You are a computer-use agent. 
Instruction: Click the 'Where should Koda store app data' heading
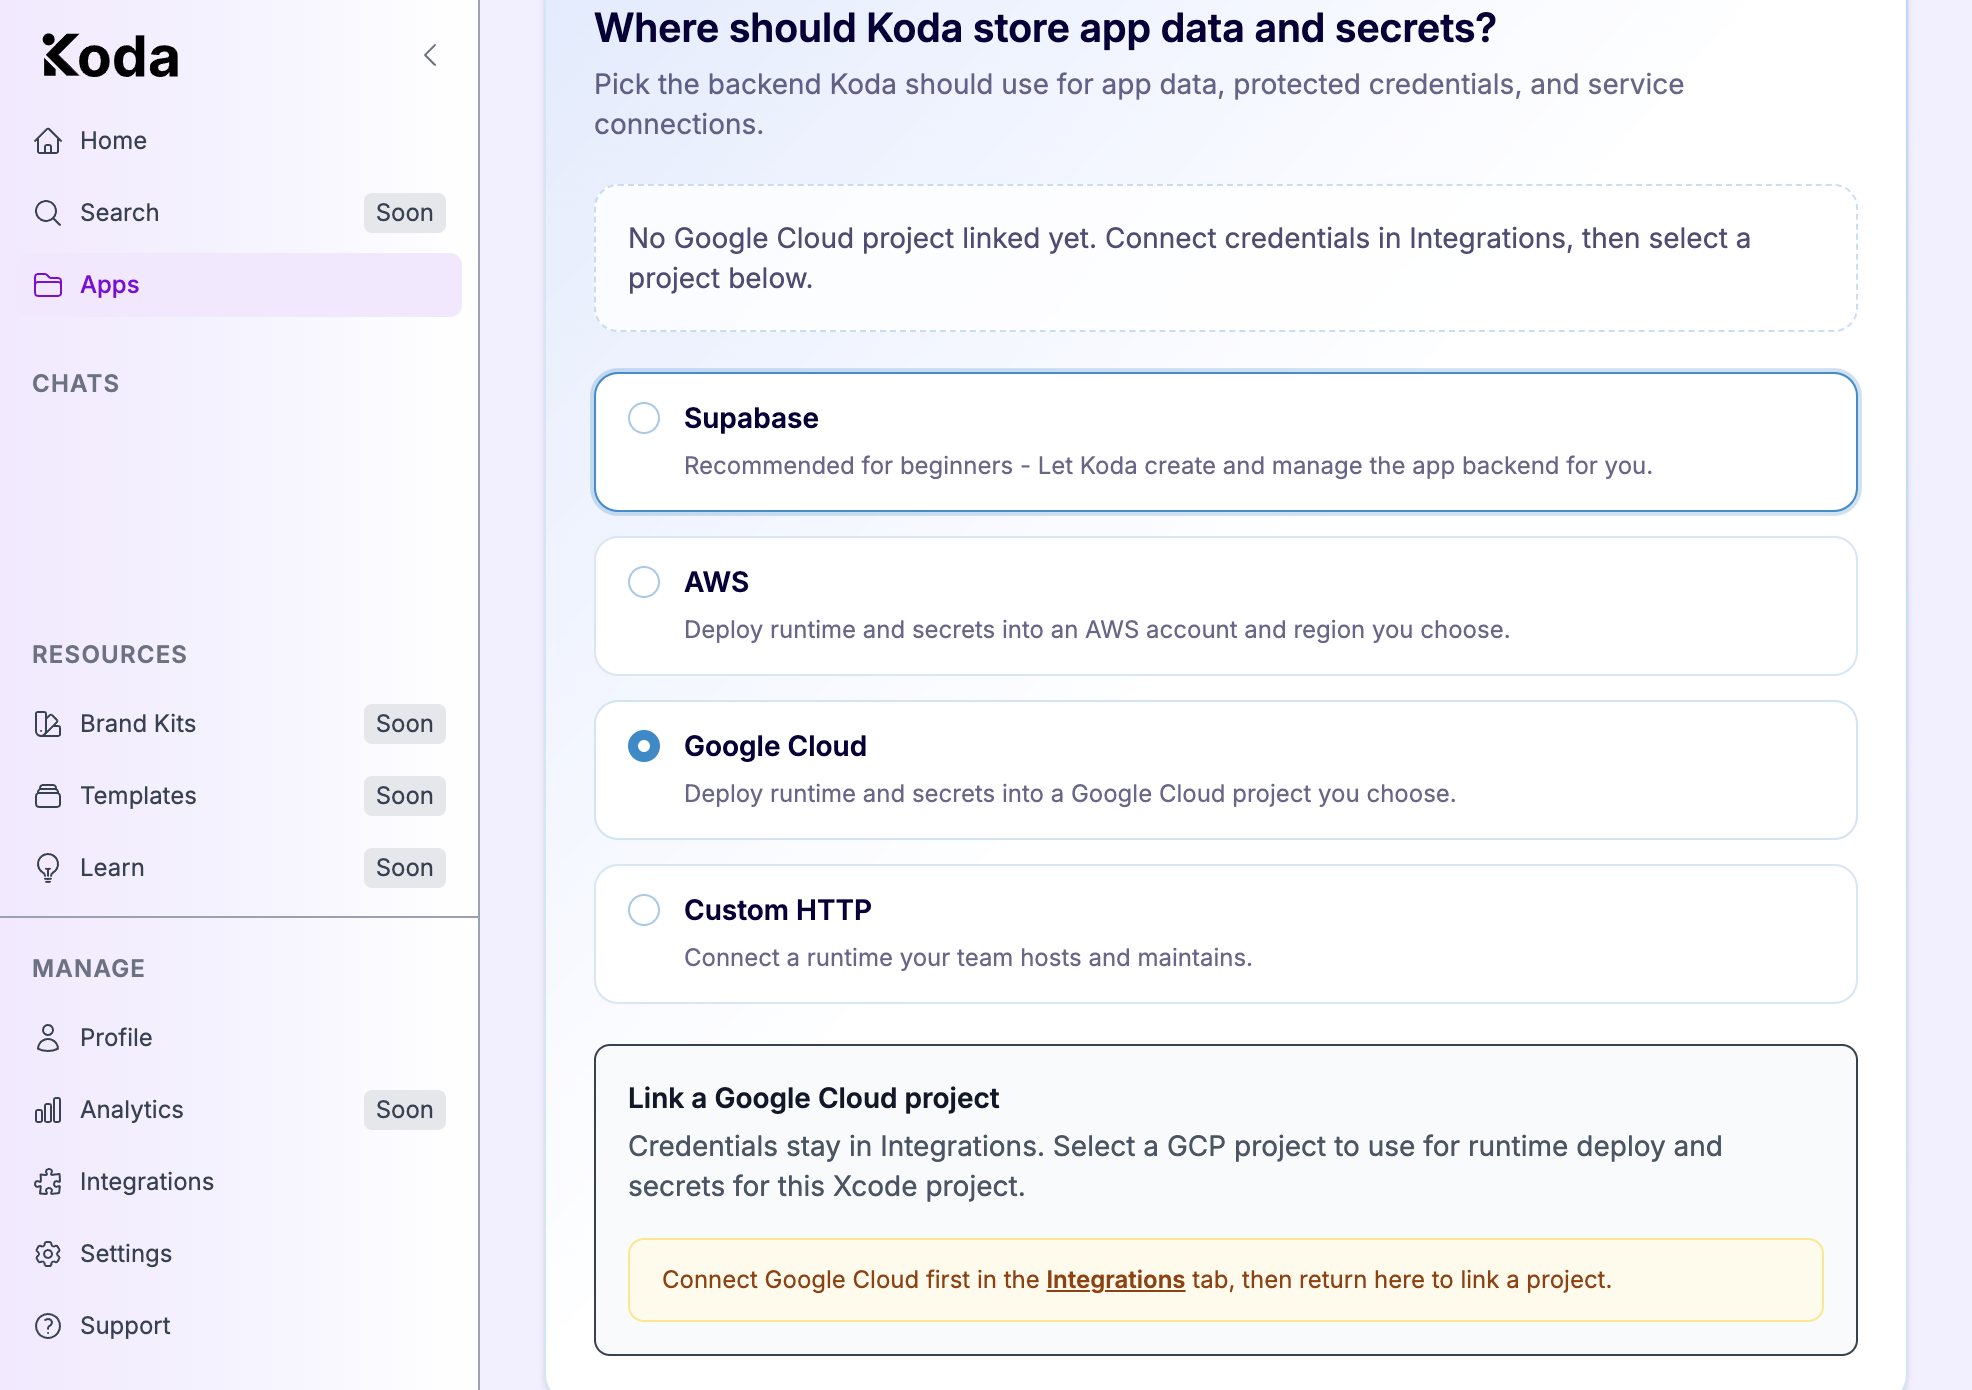click(1045, 28)
